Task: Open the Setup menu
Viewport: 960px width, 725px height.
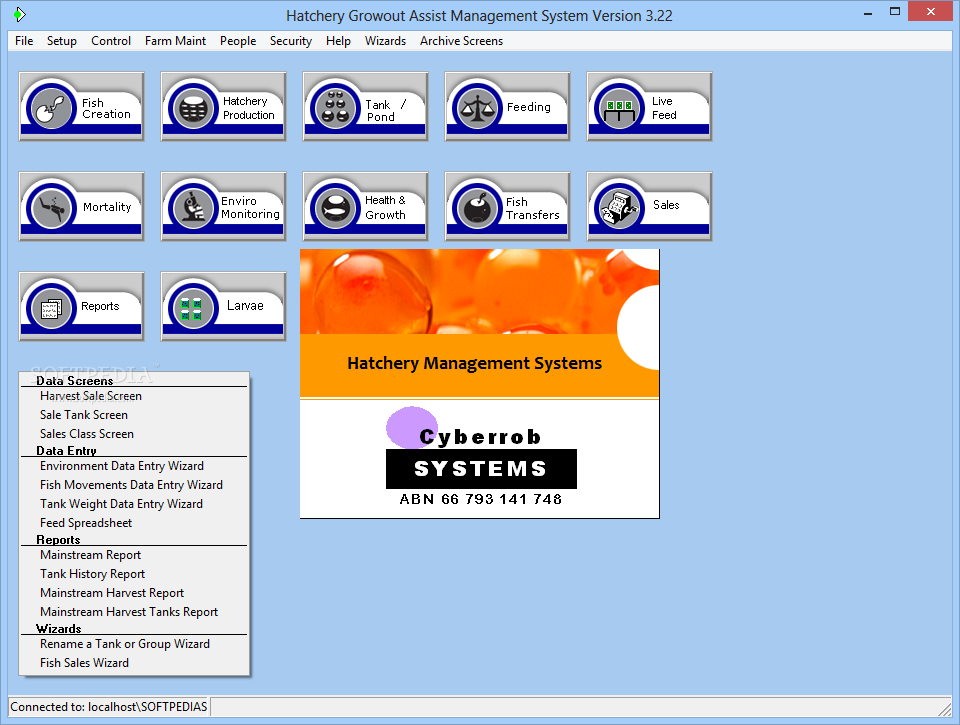Action: [62, 41]
